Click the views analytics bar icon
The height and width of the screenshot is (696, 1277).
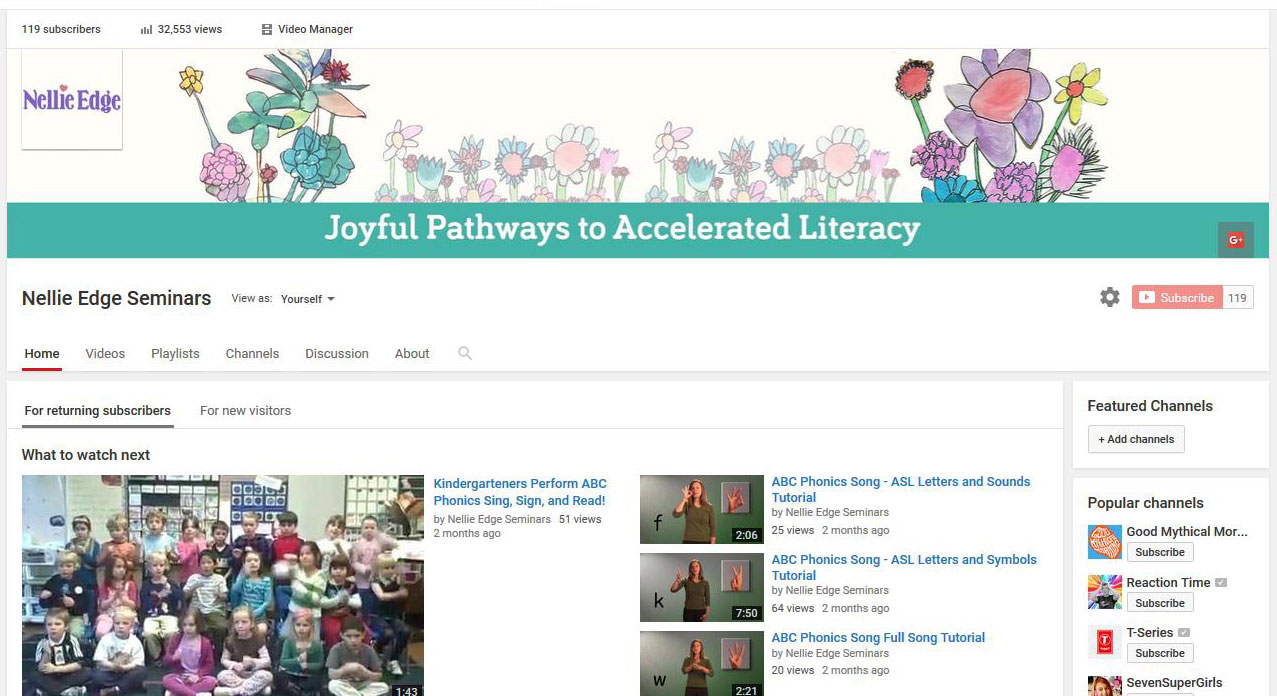coord(146,30)
